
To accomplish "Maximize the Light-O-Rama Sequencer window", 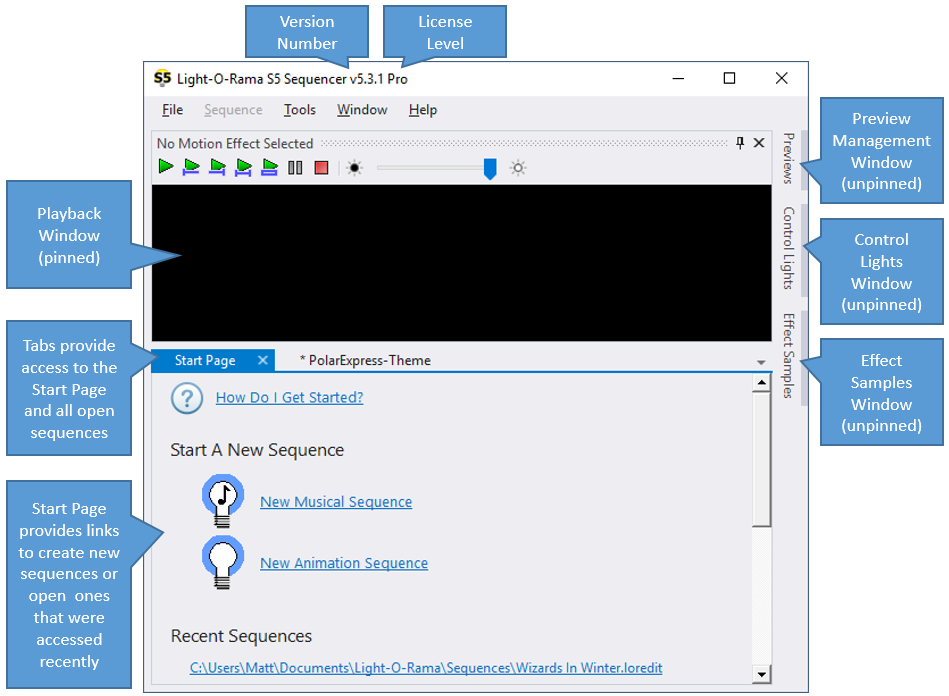I will [729, 78].
